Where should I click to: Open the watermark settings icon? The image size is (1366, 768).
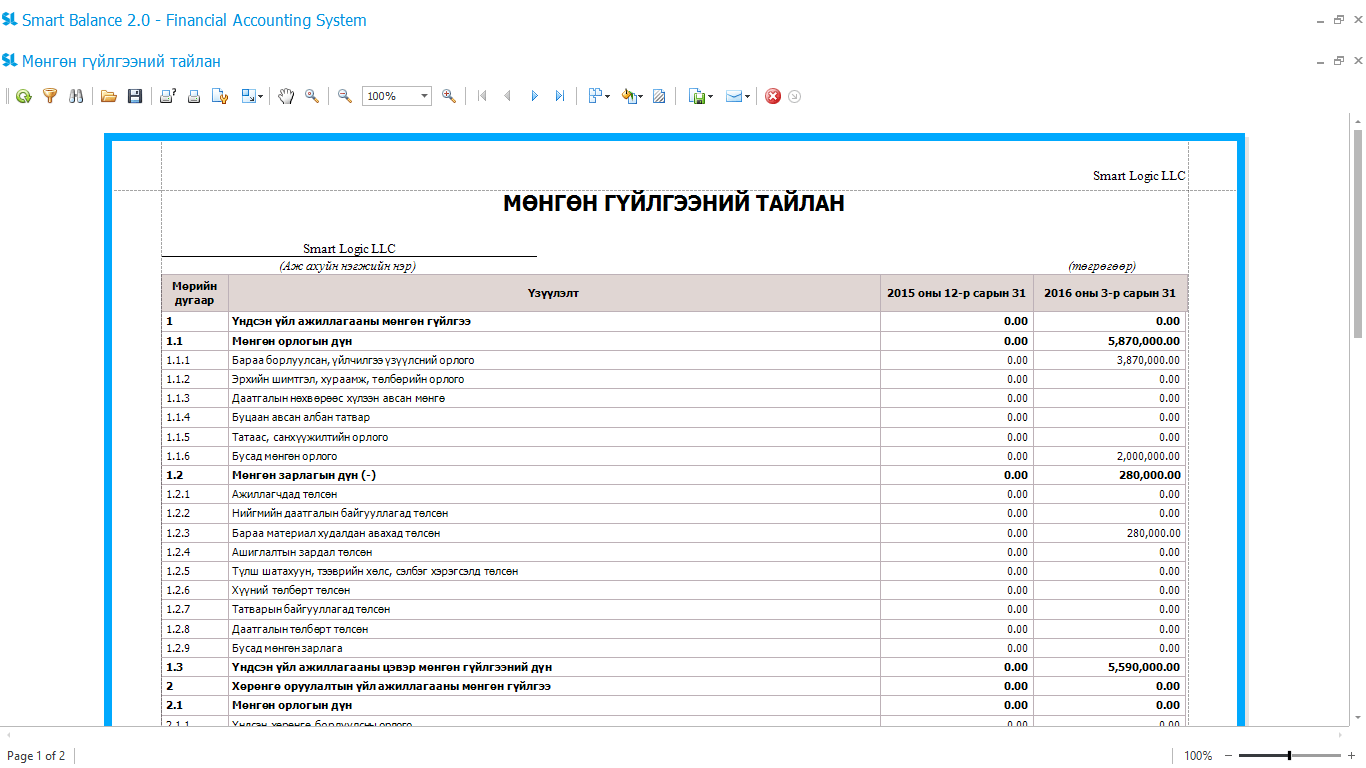(x=659, y=96)
